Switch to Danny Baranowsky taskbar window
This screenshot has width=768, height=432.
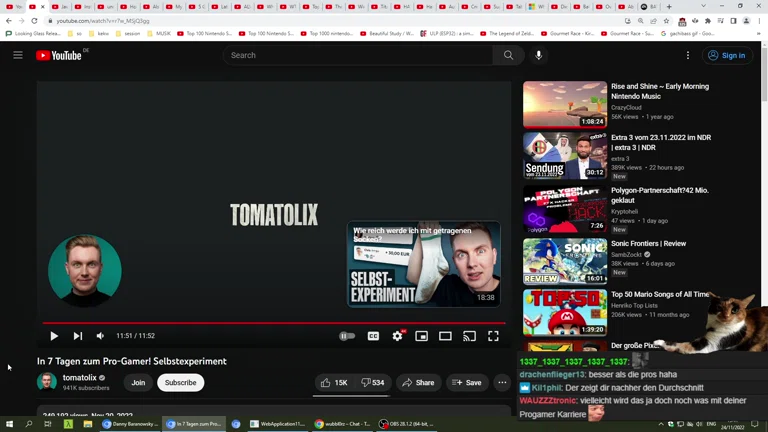130,424
